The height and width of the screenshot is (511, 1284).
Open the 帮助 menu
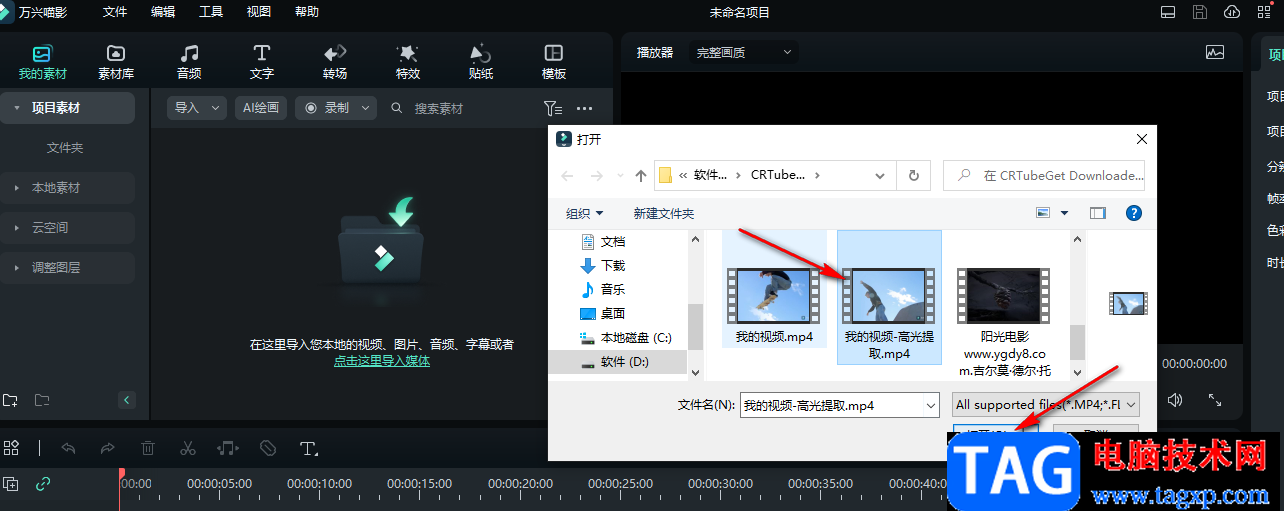point(307,12)
